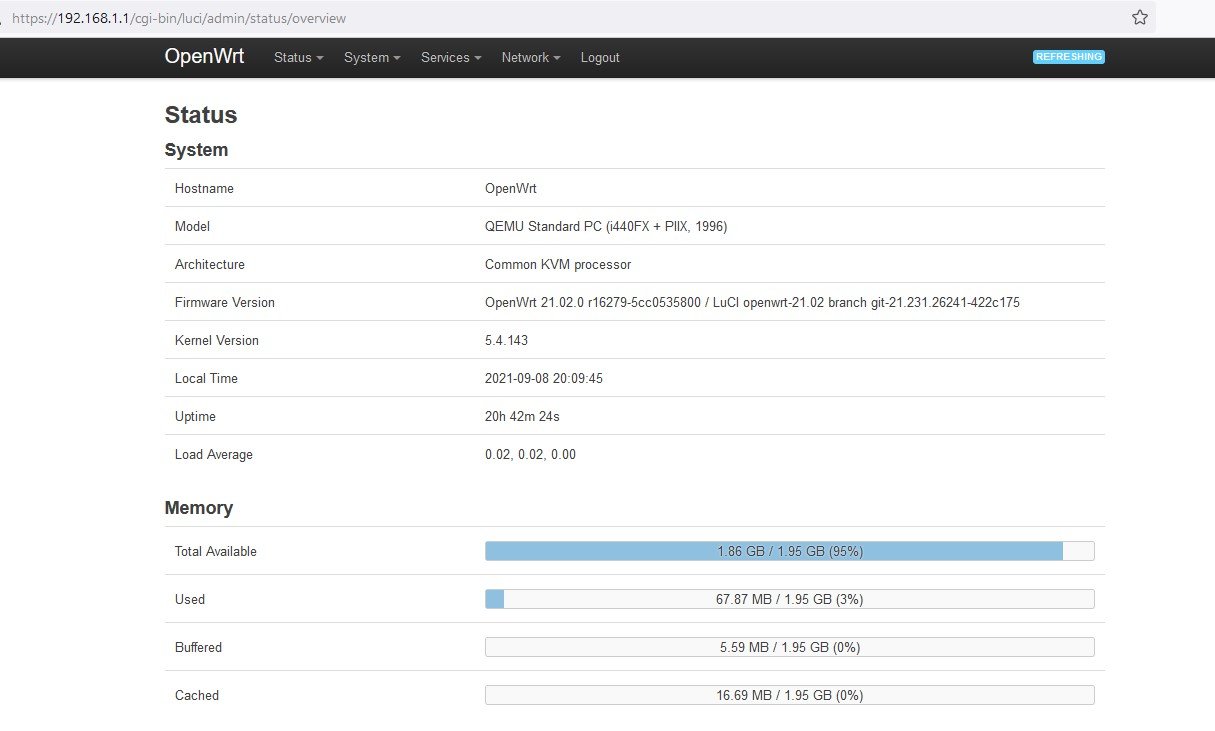Open the Services dropdown

pos(450,58)
